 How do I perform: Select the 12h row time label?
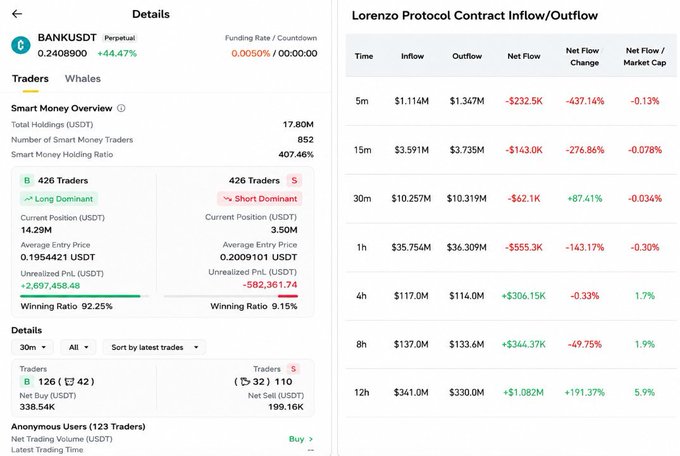tap(362, 393)
